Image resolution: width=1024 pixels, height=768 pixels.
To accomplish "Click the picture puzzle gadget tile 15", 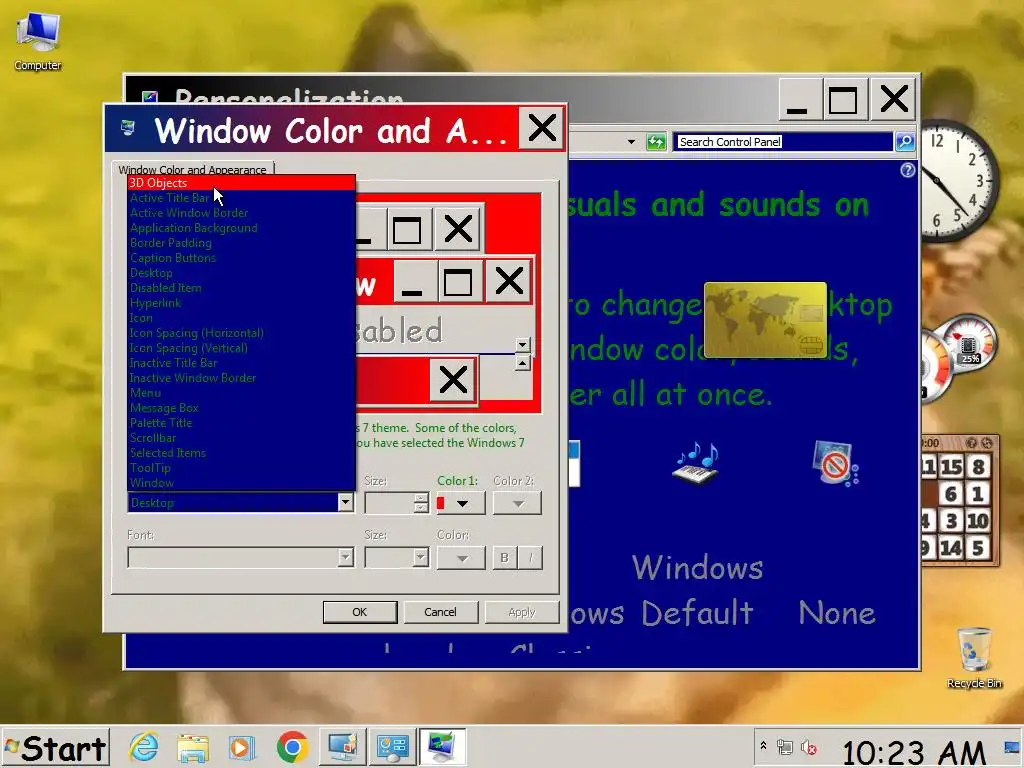I will [x=951, y=466].
